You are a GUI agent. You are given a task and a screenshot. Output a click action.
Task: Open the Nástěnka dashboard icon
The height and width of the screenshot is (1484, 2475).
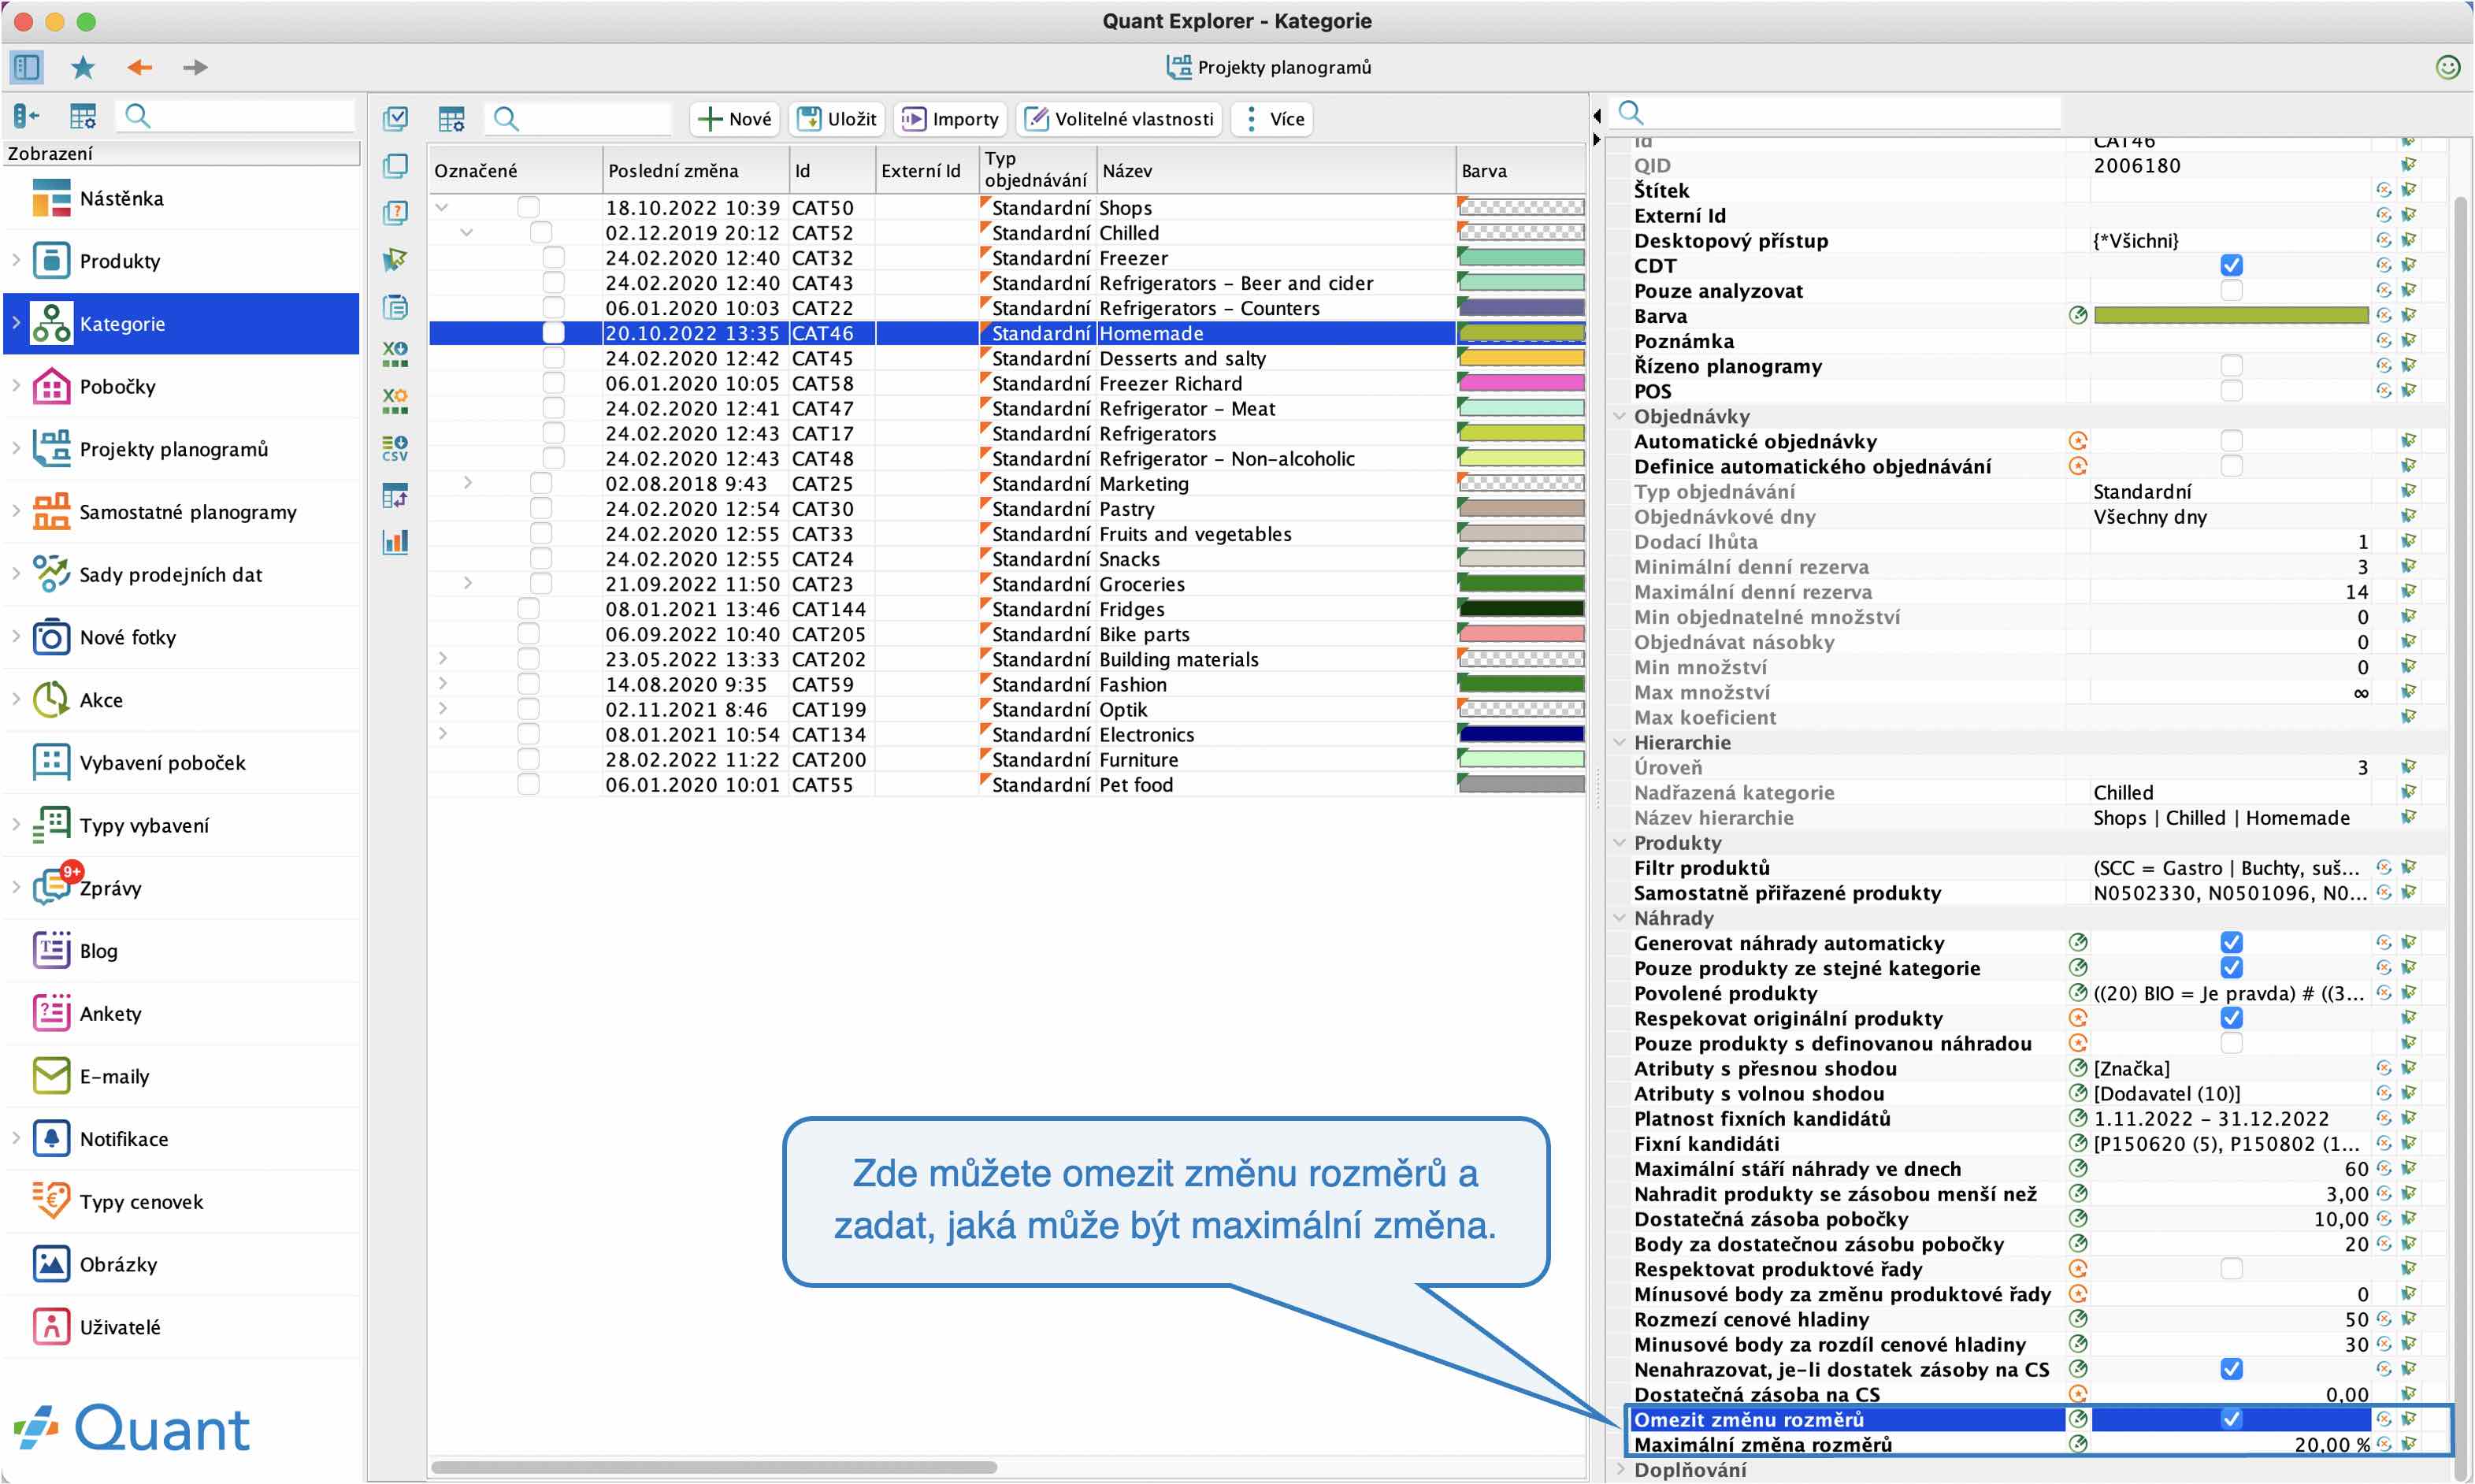[51, 198]
